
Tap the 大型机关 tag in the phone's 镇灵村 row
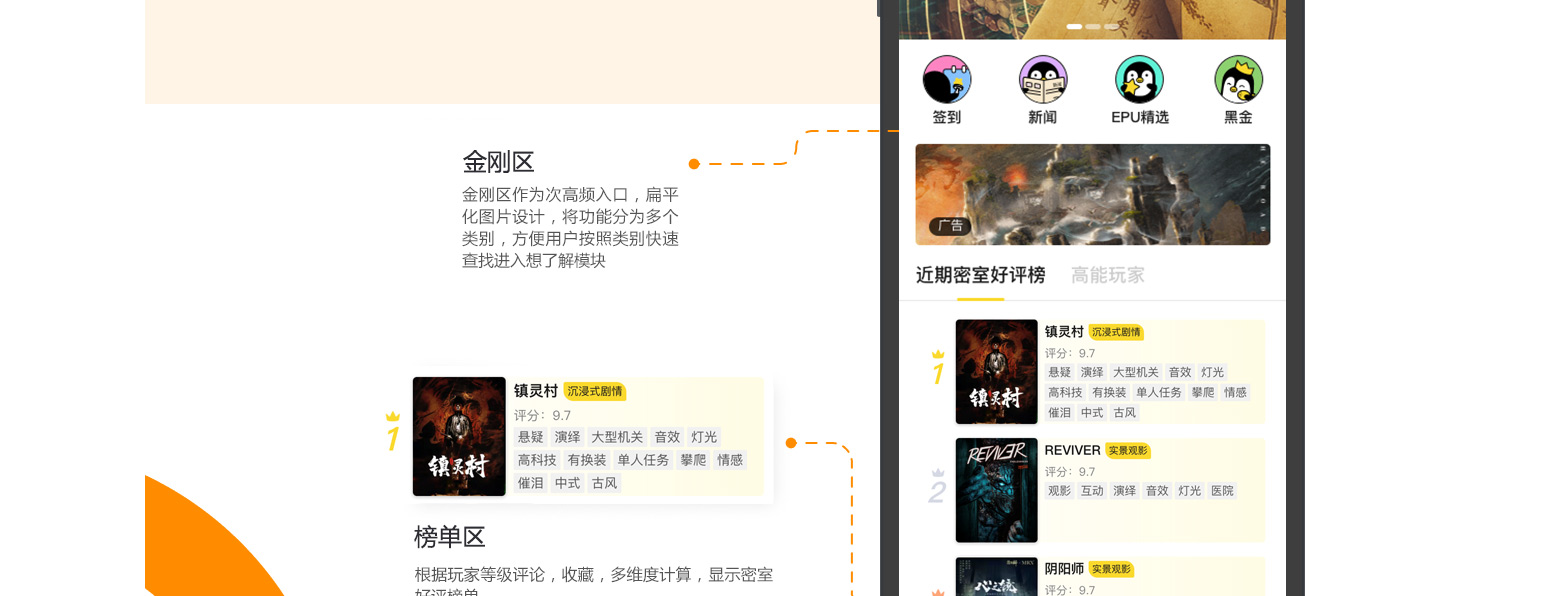pos(1135,372)
